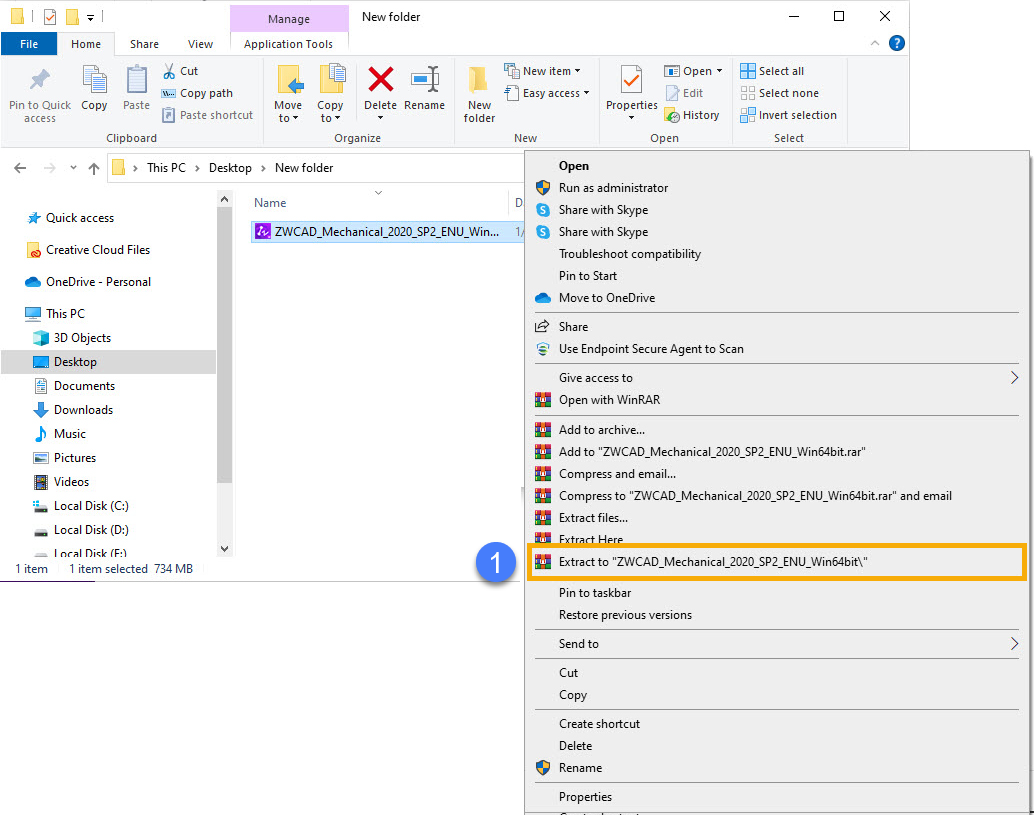This screenshot has width=1034, height=815.
Task: Choose Run as administrator from context menu
Action: pyautogui.click(x=613, y=188)
